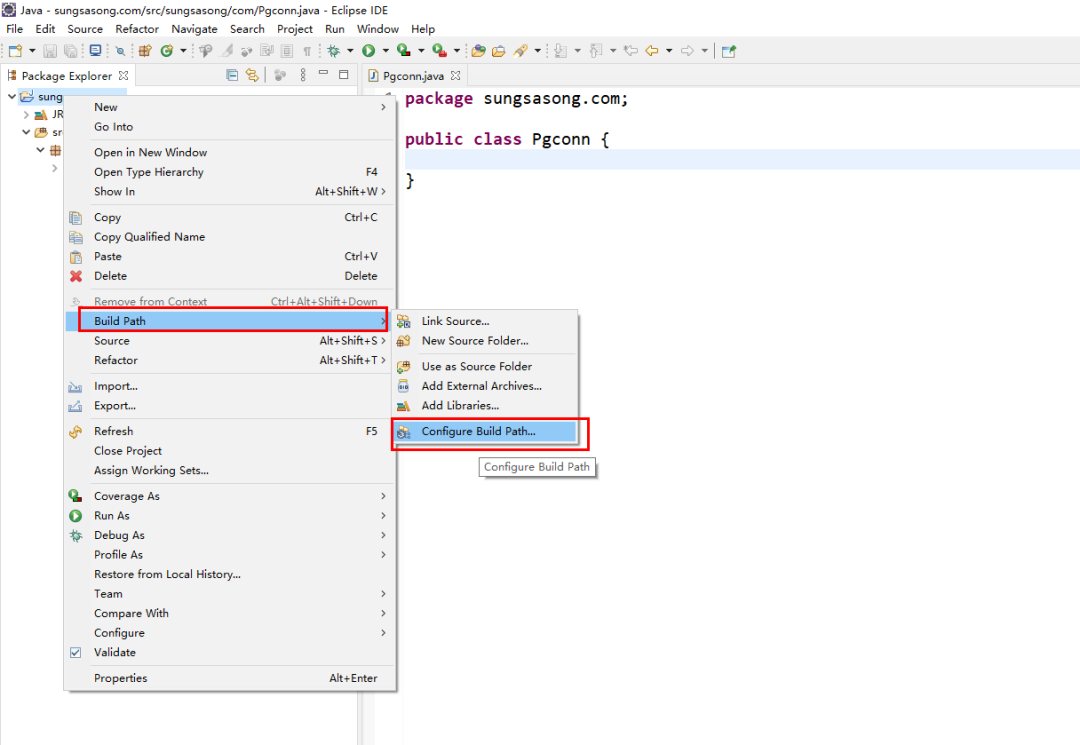
Task: Click Use as Source Folder
Action: click(485, 367)
